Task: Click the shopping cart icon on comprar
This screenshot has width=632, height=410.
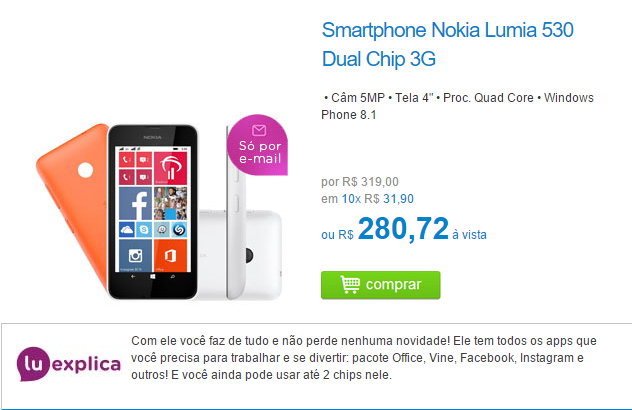Action: pos(350,284)
